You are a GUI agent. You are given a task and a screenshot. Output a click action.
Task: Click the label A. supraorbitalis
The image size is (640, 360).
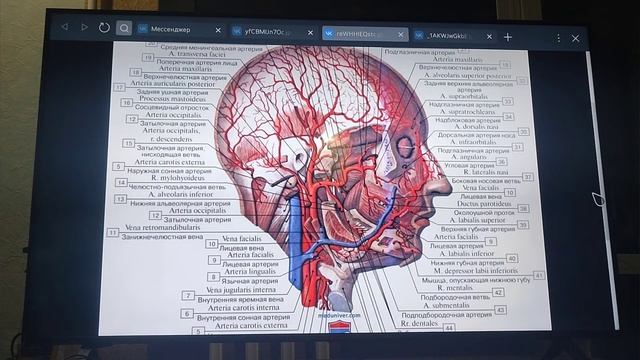463,96
